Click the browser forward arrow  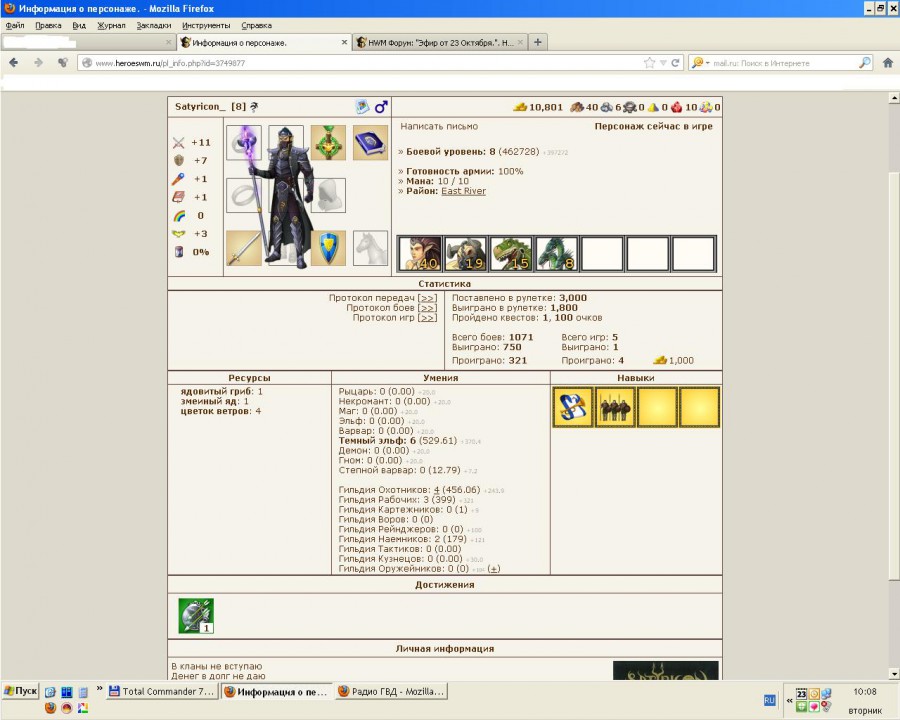[38, 63]
